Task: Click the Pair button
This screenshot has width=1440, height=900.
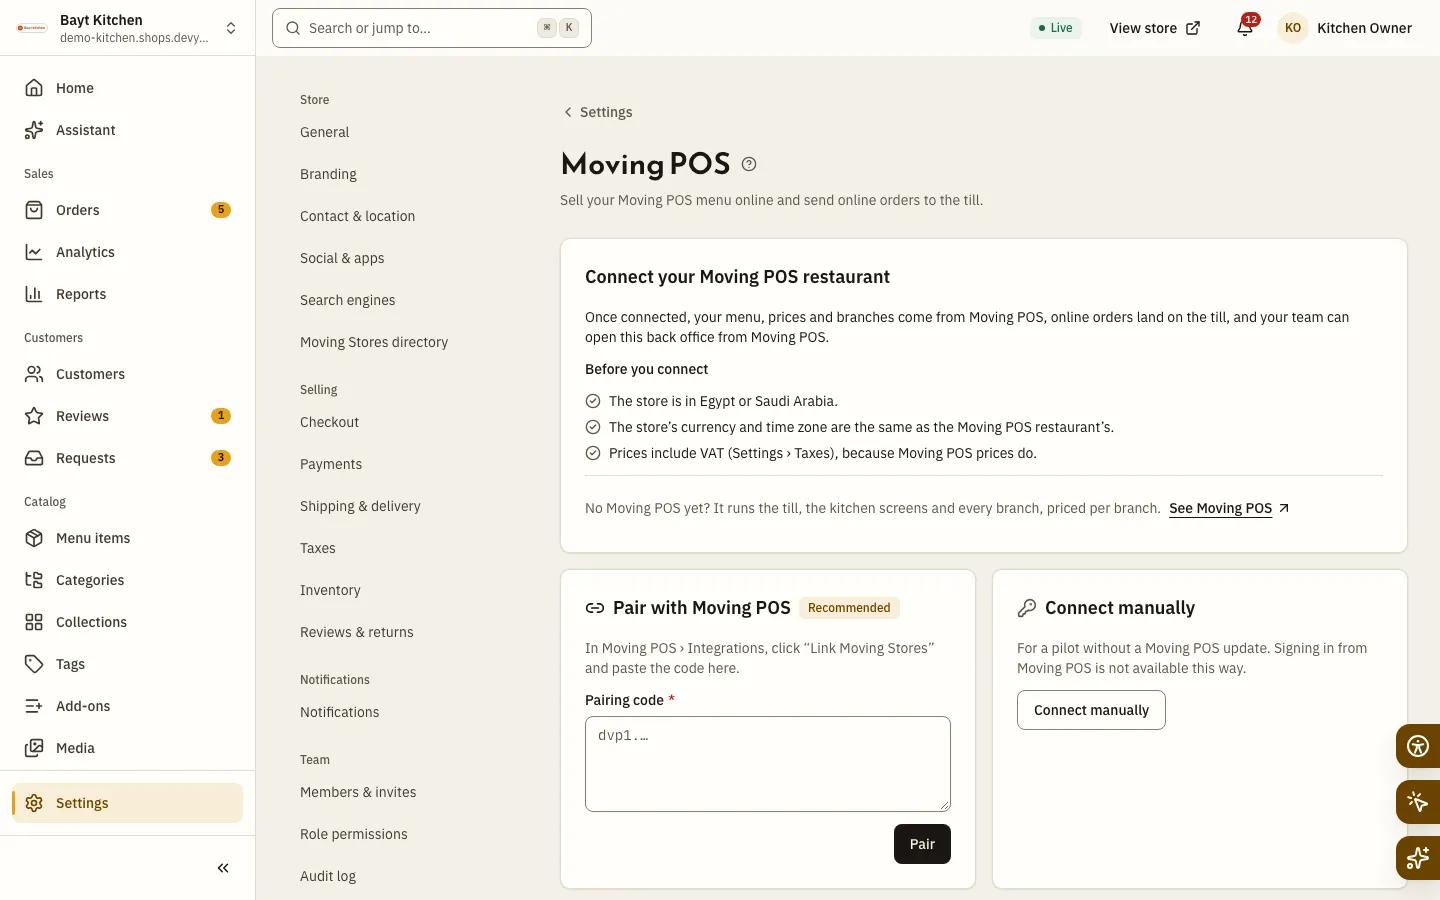Action: [x=922, y=844]
